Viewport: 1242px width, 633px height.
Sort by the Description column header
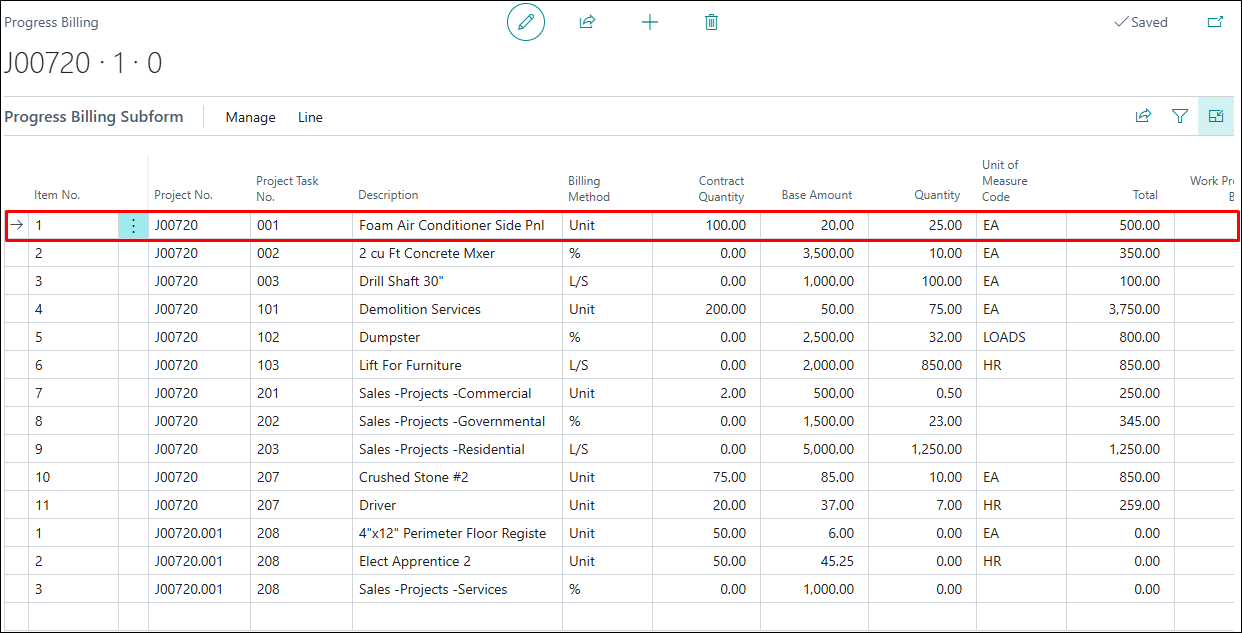point(388,195)
